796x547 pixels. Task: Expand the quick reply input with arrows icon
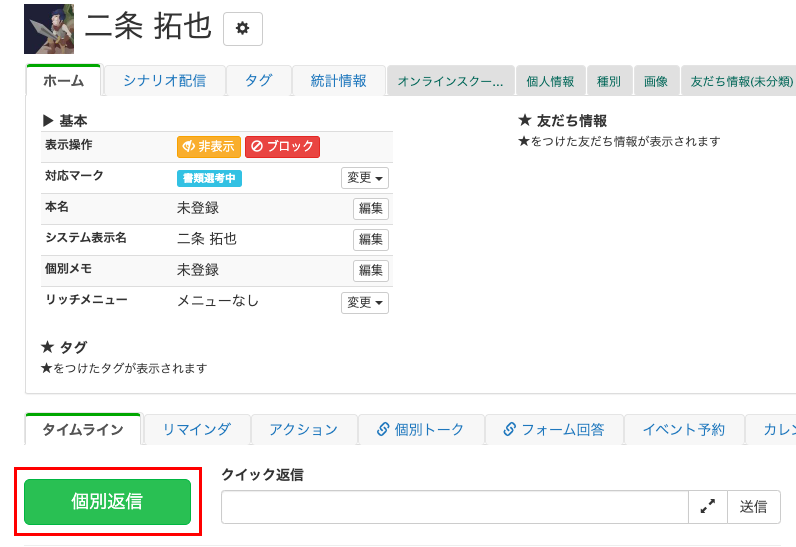point(707,507)
